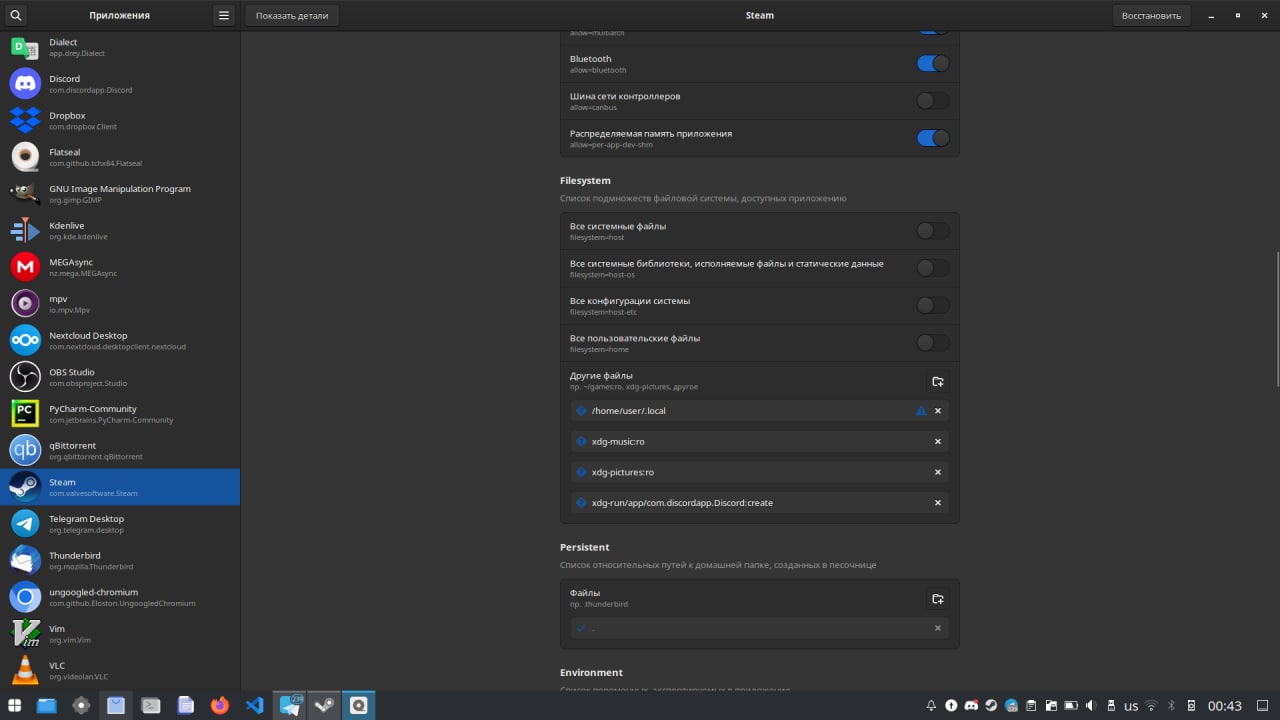Select Telegram Desktop in the sidebar
The image size is (1280, 720).
(120, 524)
